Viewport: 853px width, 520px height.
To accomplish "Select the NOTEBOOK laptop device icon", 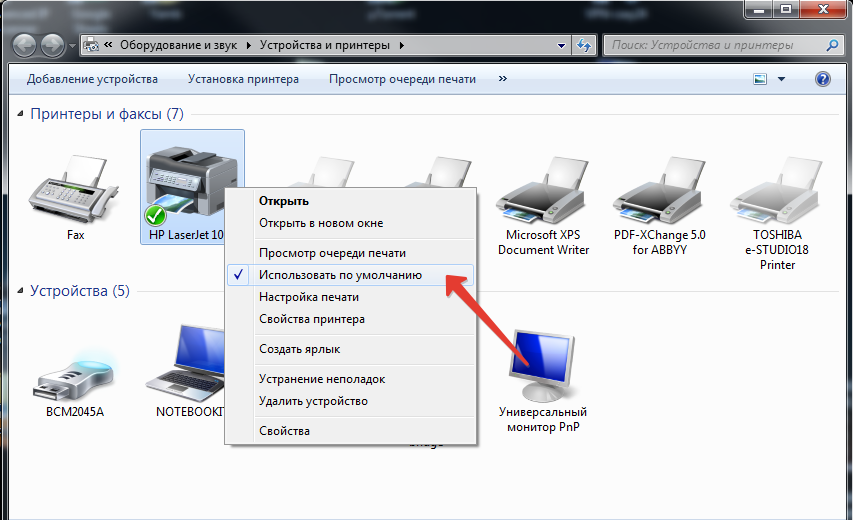I will [x=186, y=363].
